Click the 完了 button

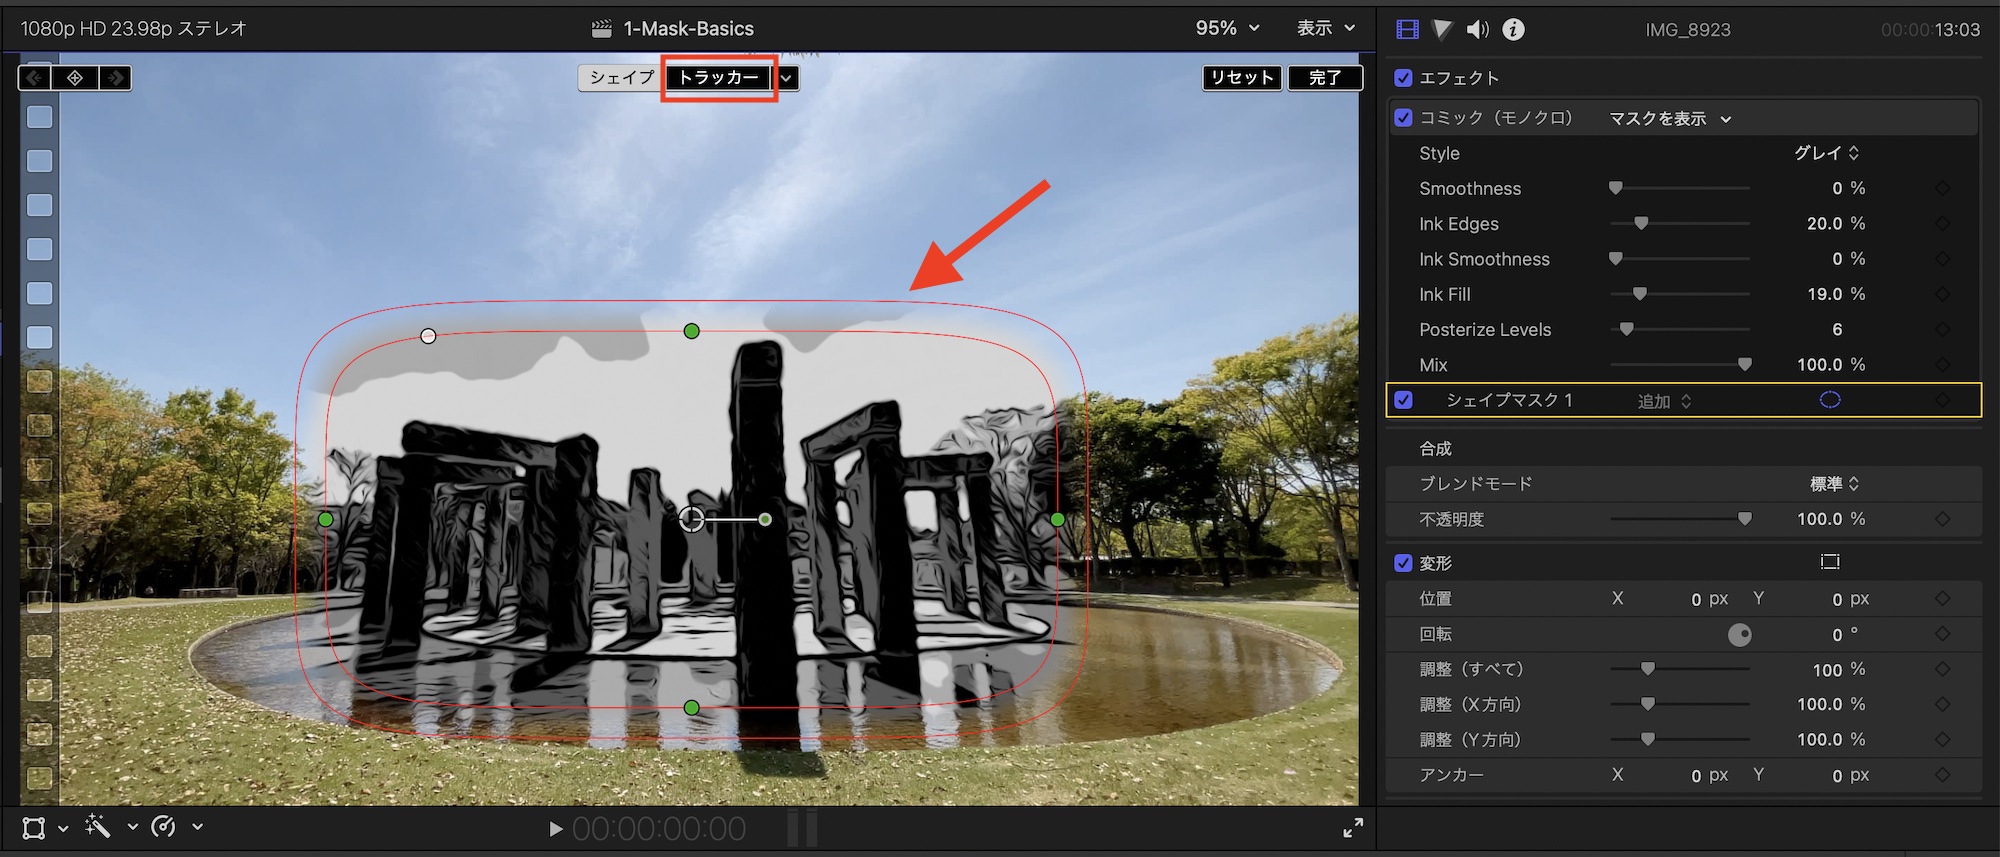click(x=1325, y=78)
